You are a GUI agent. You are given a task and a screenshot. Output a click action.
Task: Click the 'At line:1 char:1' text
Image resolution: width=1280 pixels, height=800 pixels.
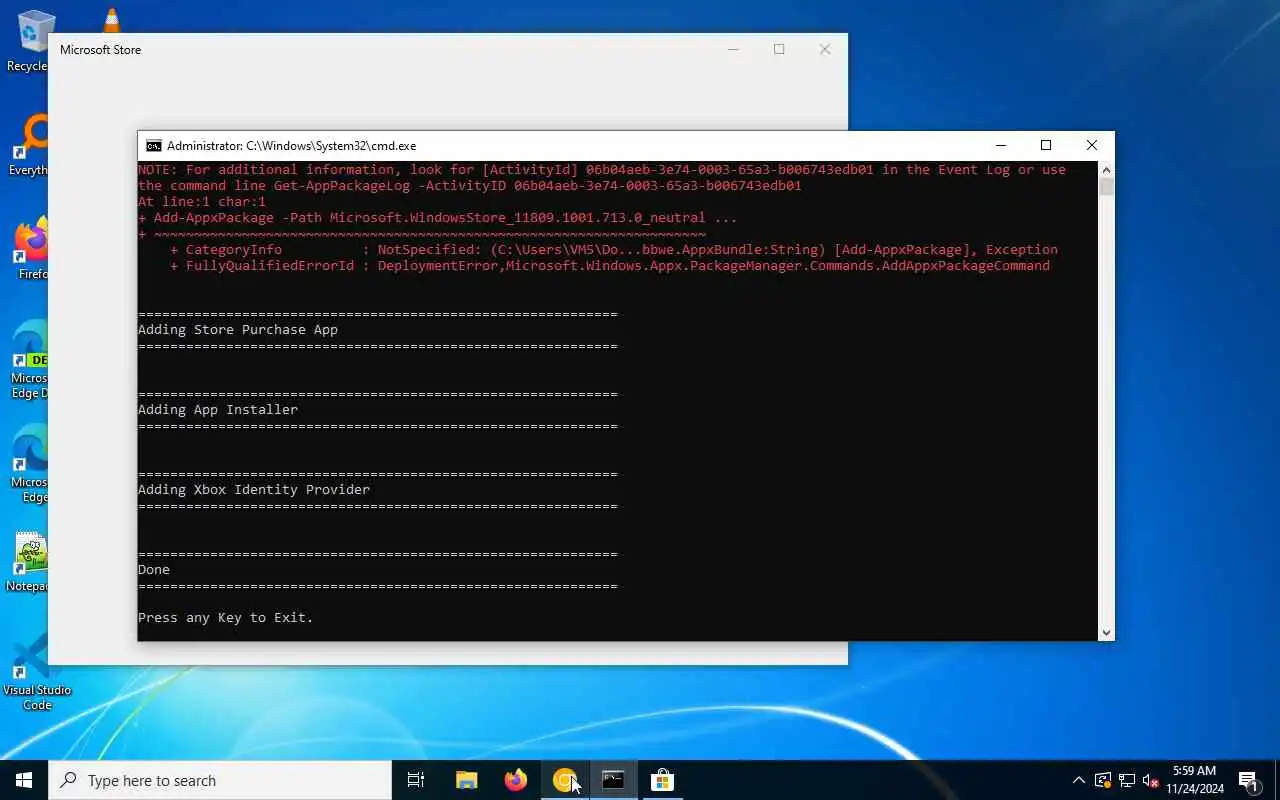tap(202, 202)
